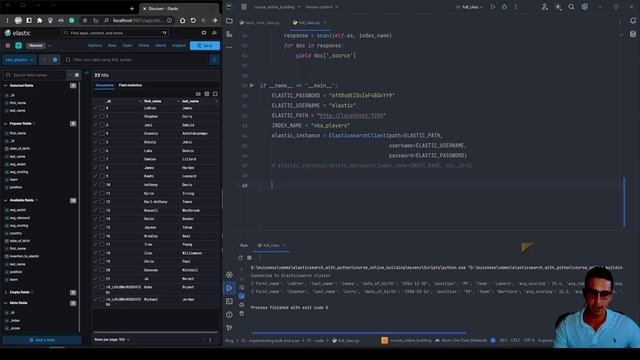640x360 pixels.
Task: Click the KQL query filter input
Action: point(136,60)
